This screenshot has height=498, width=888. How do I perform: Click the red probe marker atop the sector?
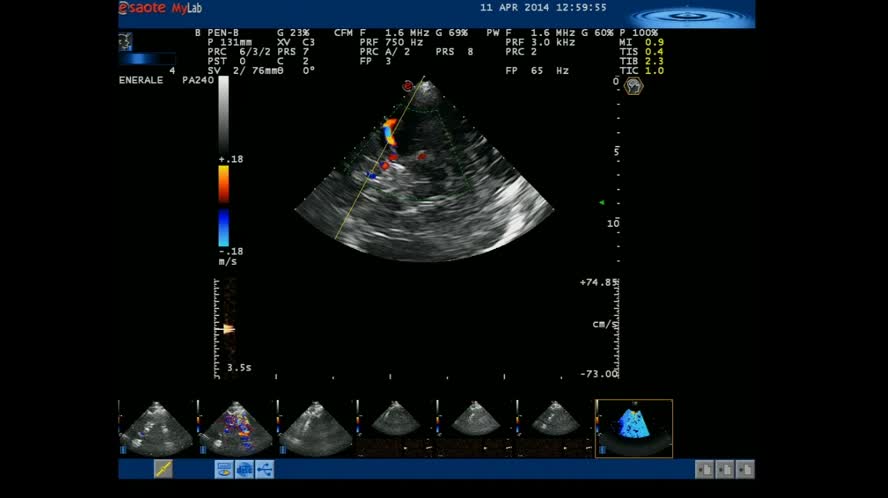[408, 87]
